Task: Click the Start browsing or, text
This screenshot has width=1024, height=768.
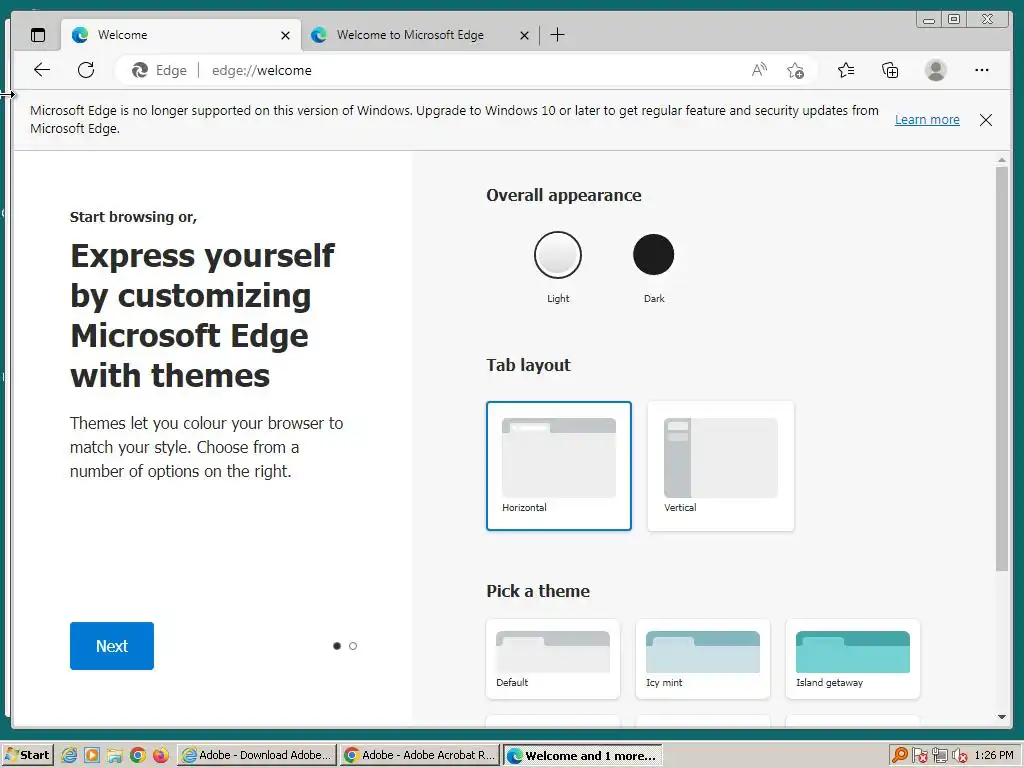Action: (133, 217)
